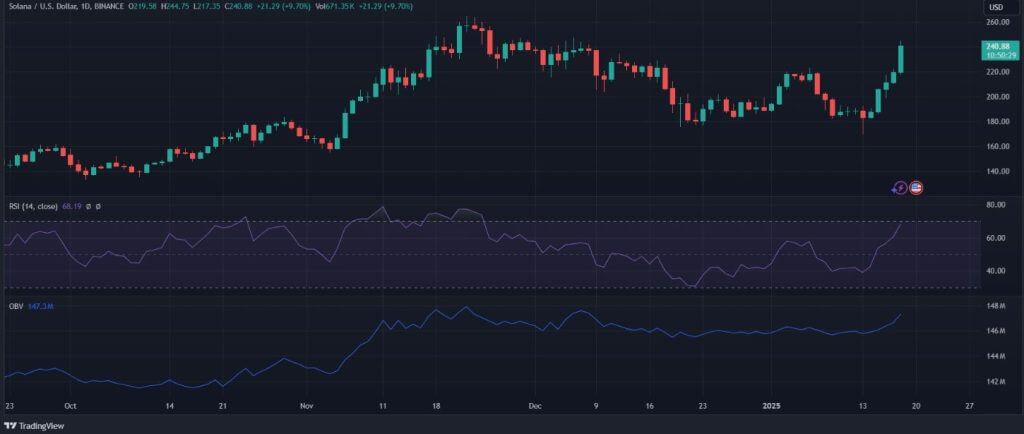This screenshot has width=1024, height=434.
Task: Click the low price L217.35 in header
Action: 208,6
